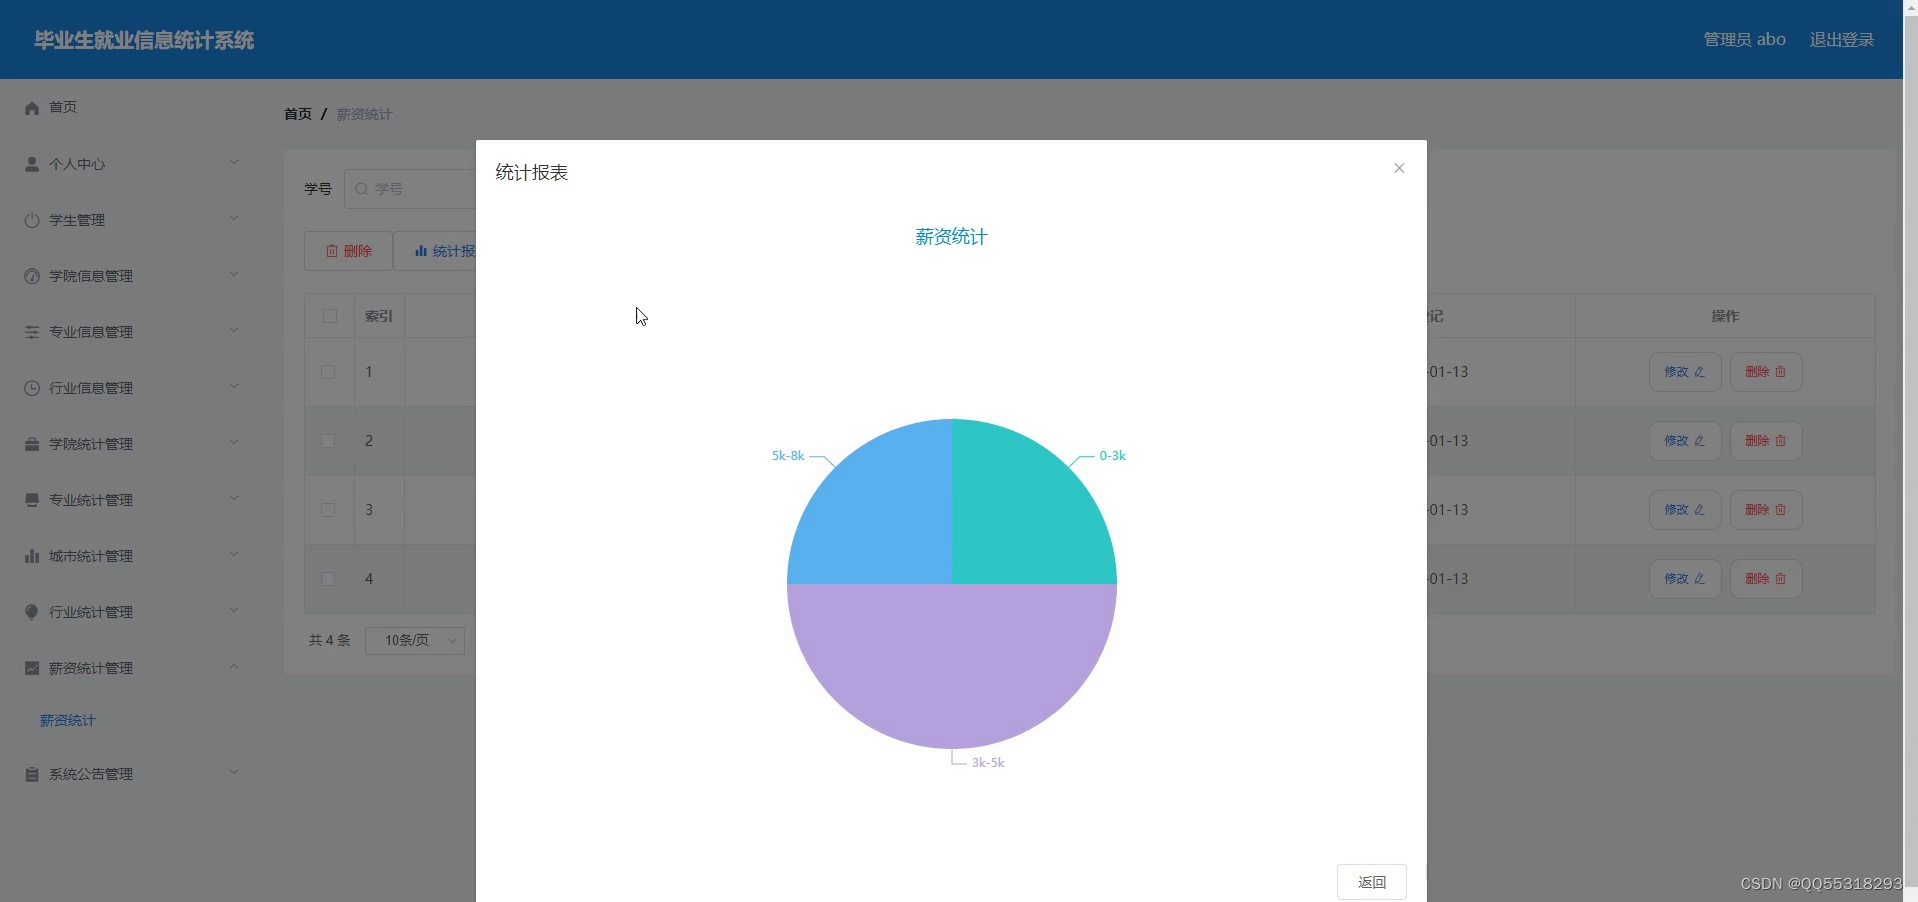The width and height of the screenshot is (1918, 902).
Task: Click the home icon beside 首页 in sidebar
Action: (x=32, y=108)
